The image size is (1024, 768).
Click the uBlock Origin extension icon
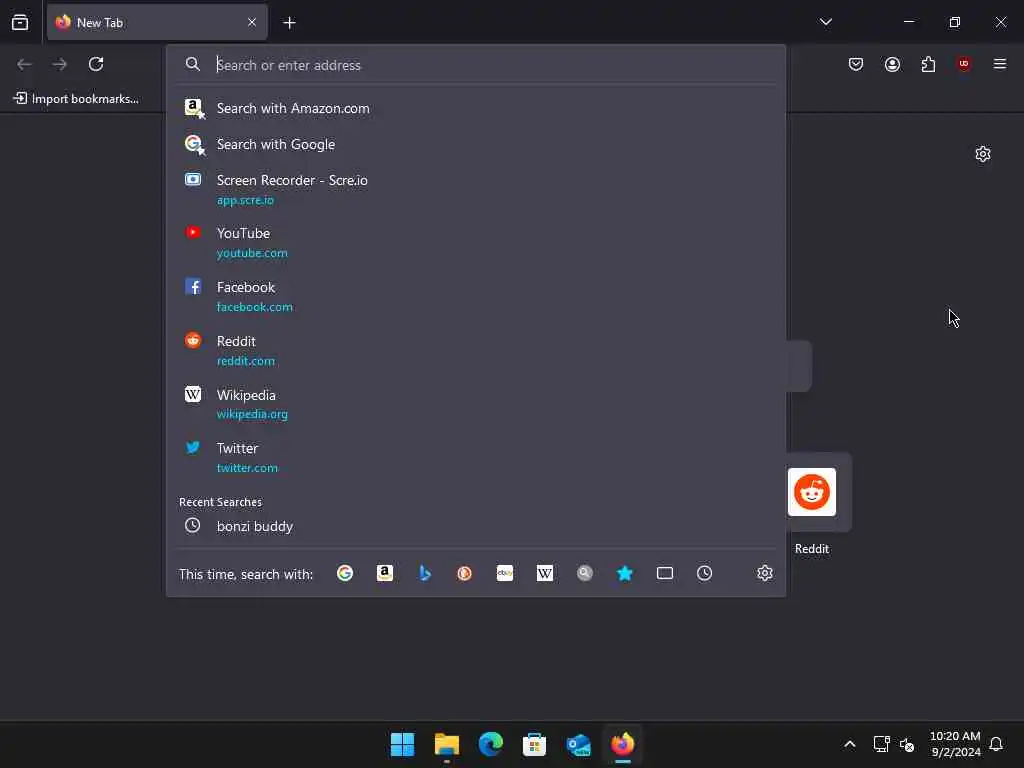(x=963, y=64)
